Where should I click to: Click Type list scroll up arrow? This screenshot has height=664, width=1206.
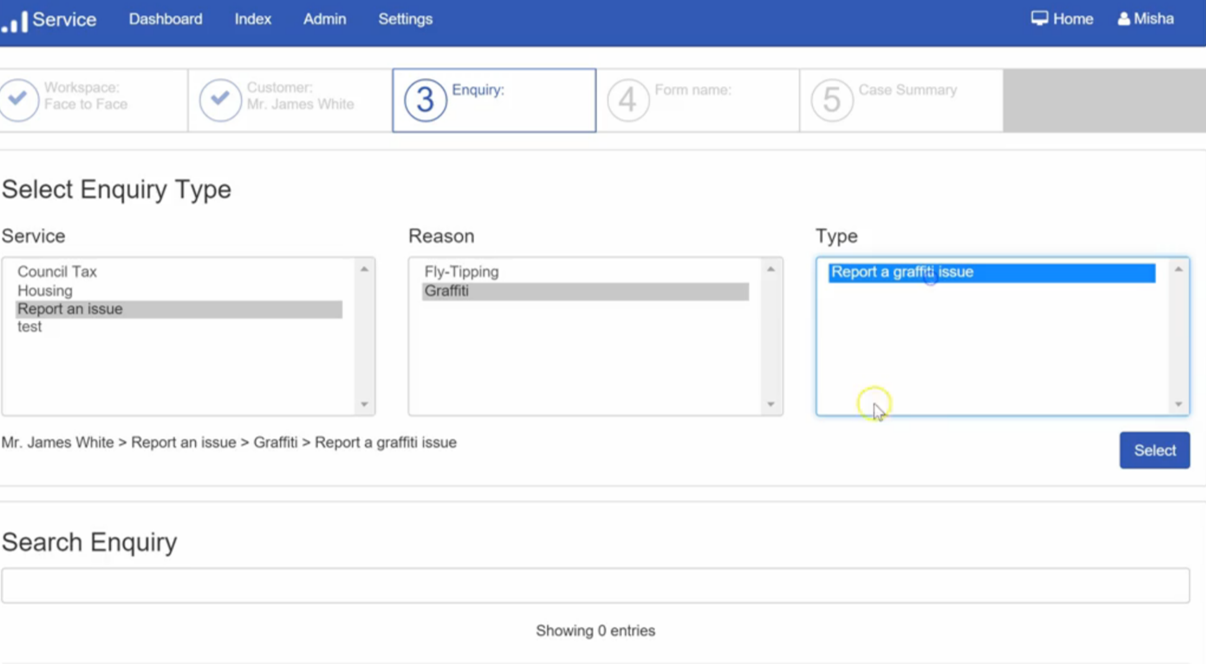(x=1178, y=270)
